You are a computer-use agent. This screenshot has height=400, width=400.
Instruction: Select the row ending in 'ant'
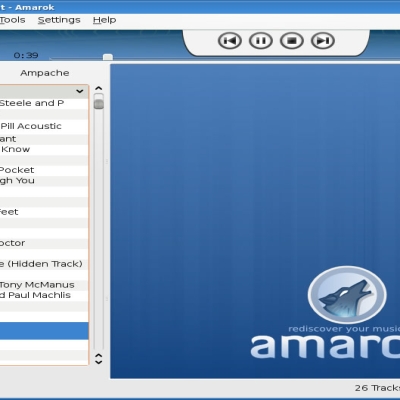[x=44, y=139]
